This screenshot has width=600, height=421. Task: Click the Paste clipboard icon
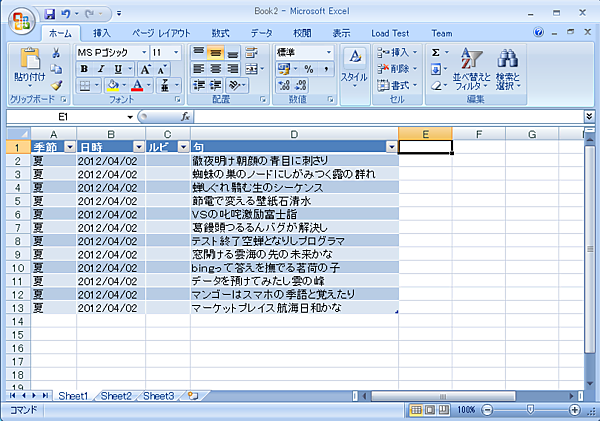[x=29, y=64]
